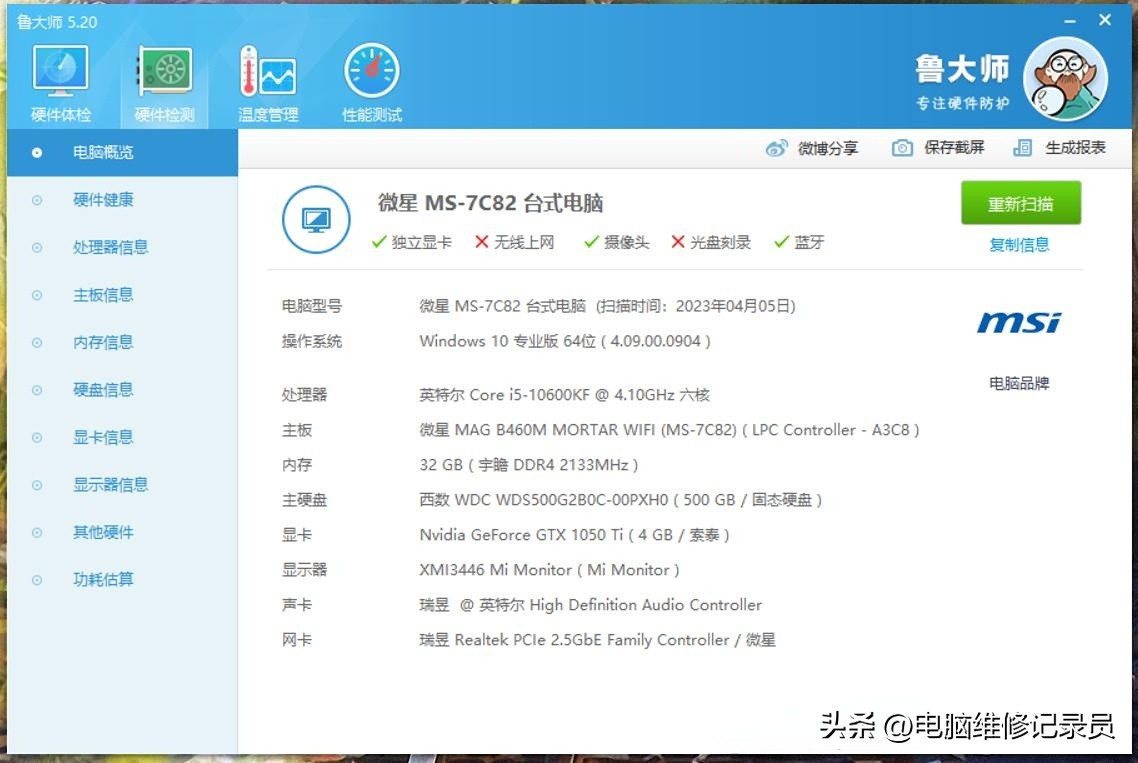Switch to the 显卡信息 sidebar entry
Image resolution: width=1138 pixels, height=763 pixels.
click(x=101, y=437)
